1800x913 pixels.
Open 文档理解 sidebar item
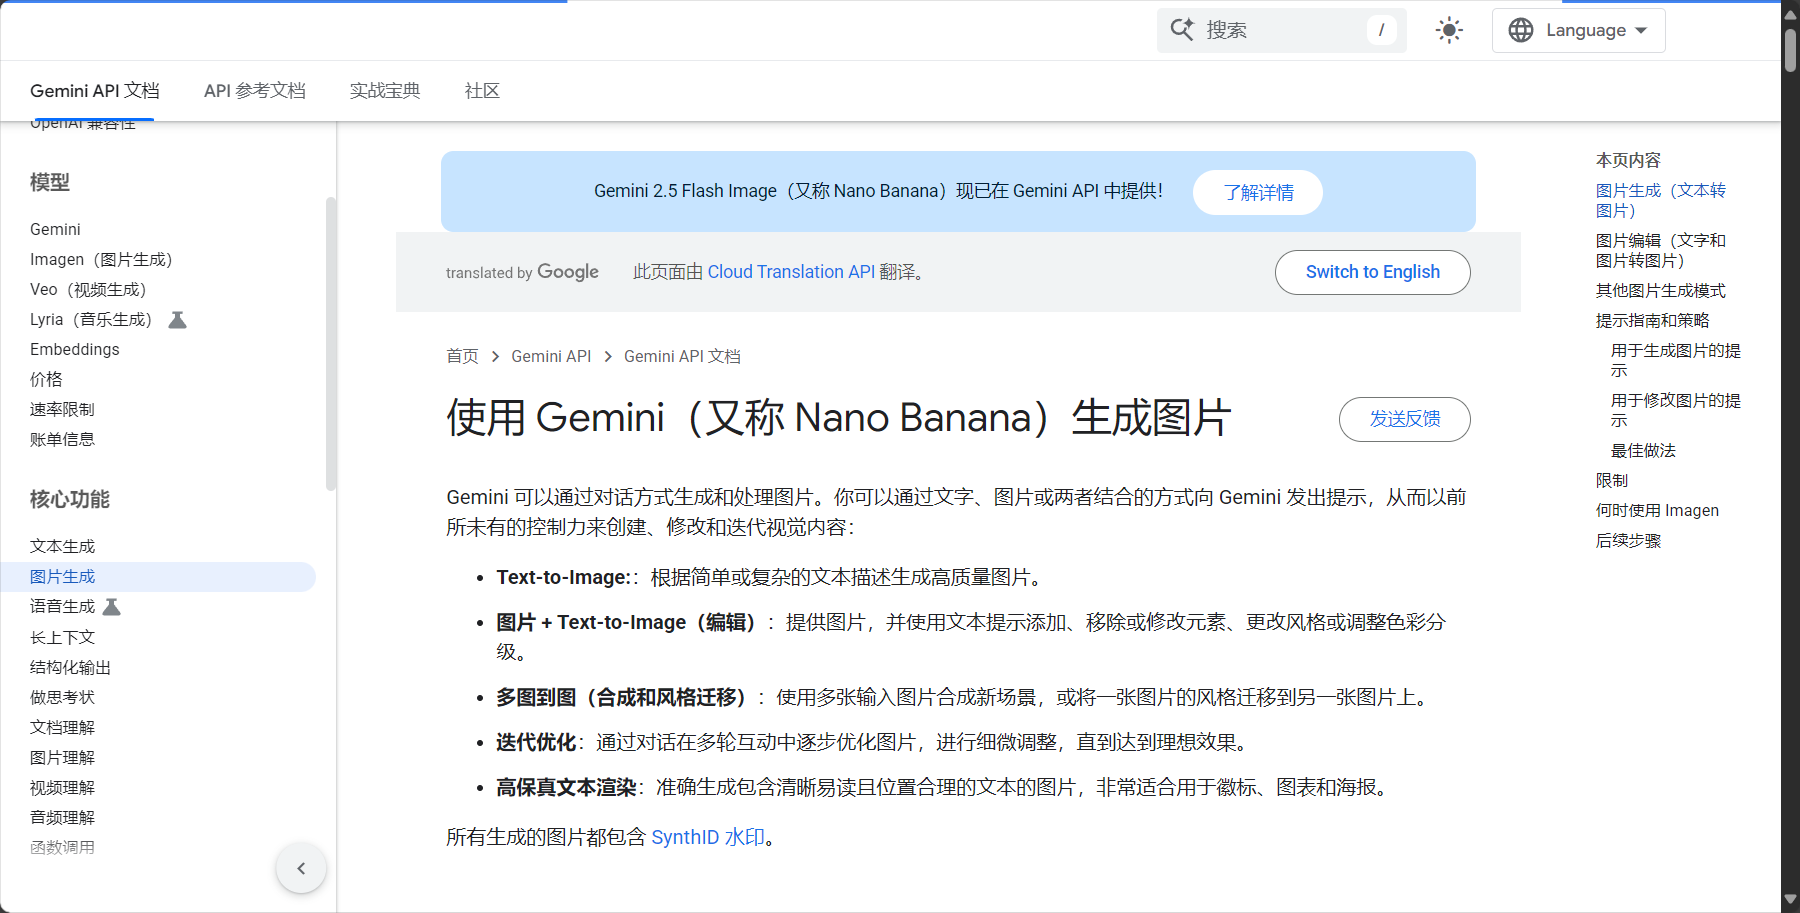62,727
